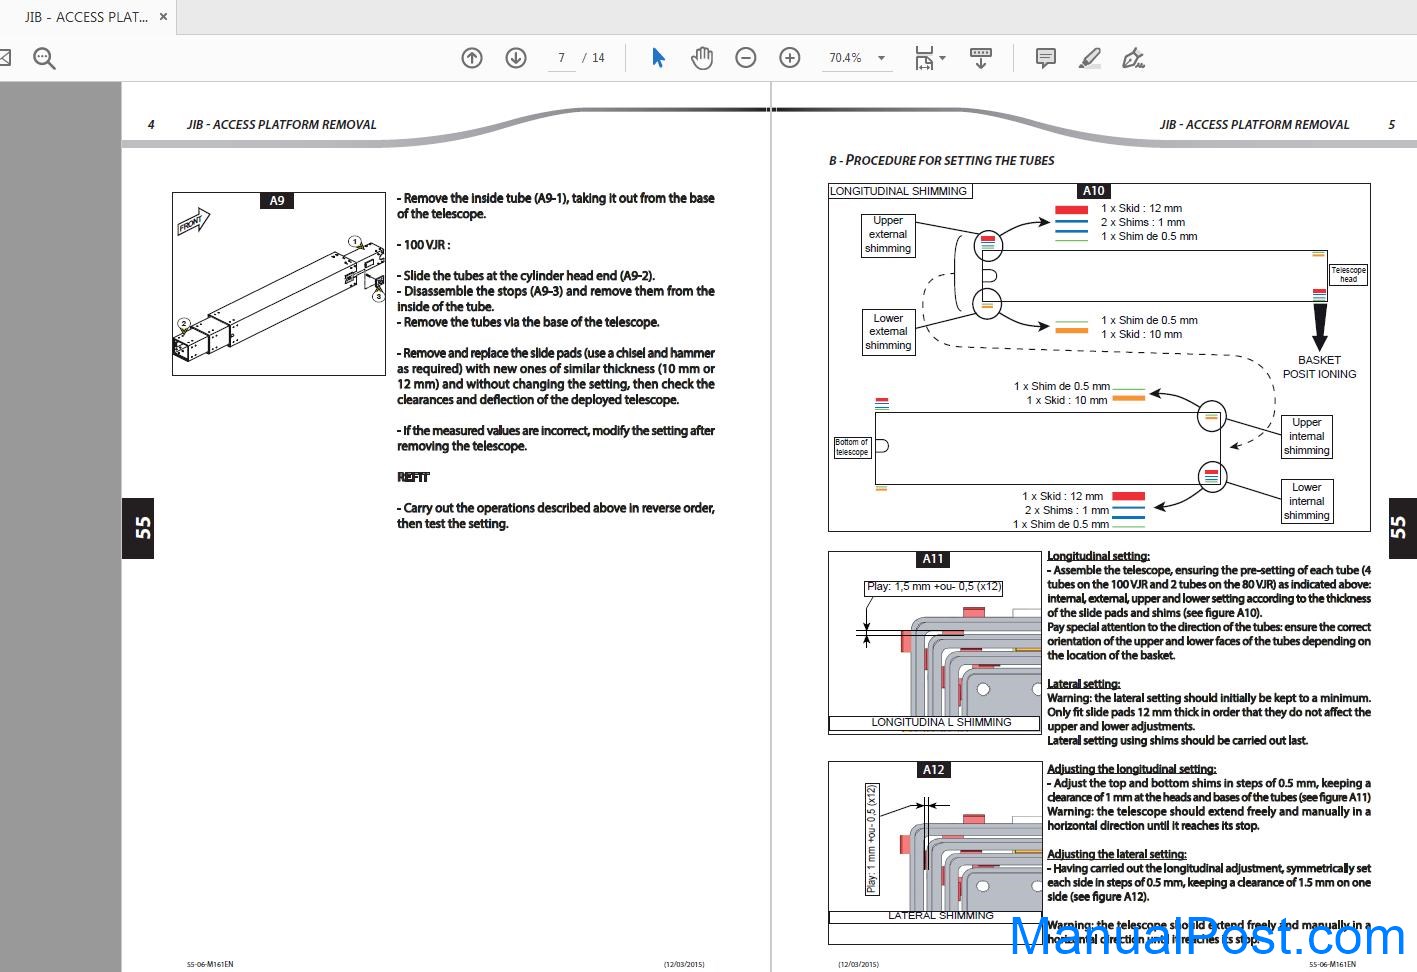Screen dimensions: 1417x972
Task: Click the 'Upper external shimming' label box
Action: (888, 234)
